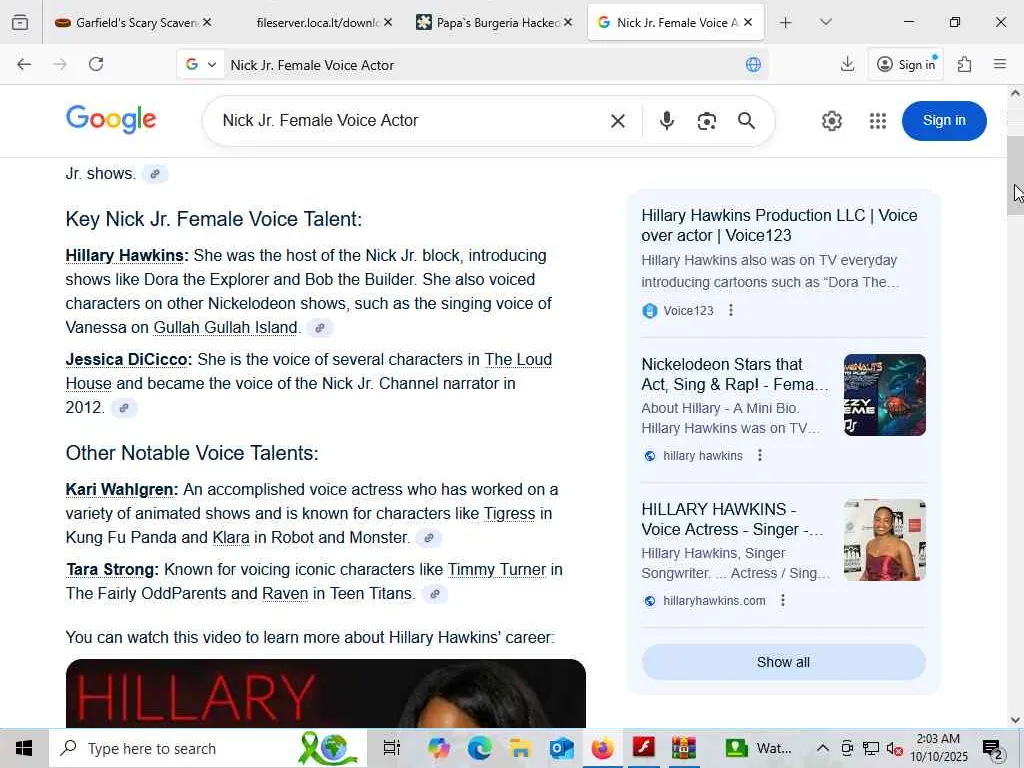Open Tara Strong link
1024x768 pixels.
pyautogui.click(x=110, y=569)
